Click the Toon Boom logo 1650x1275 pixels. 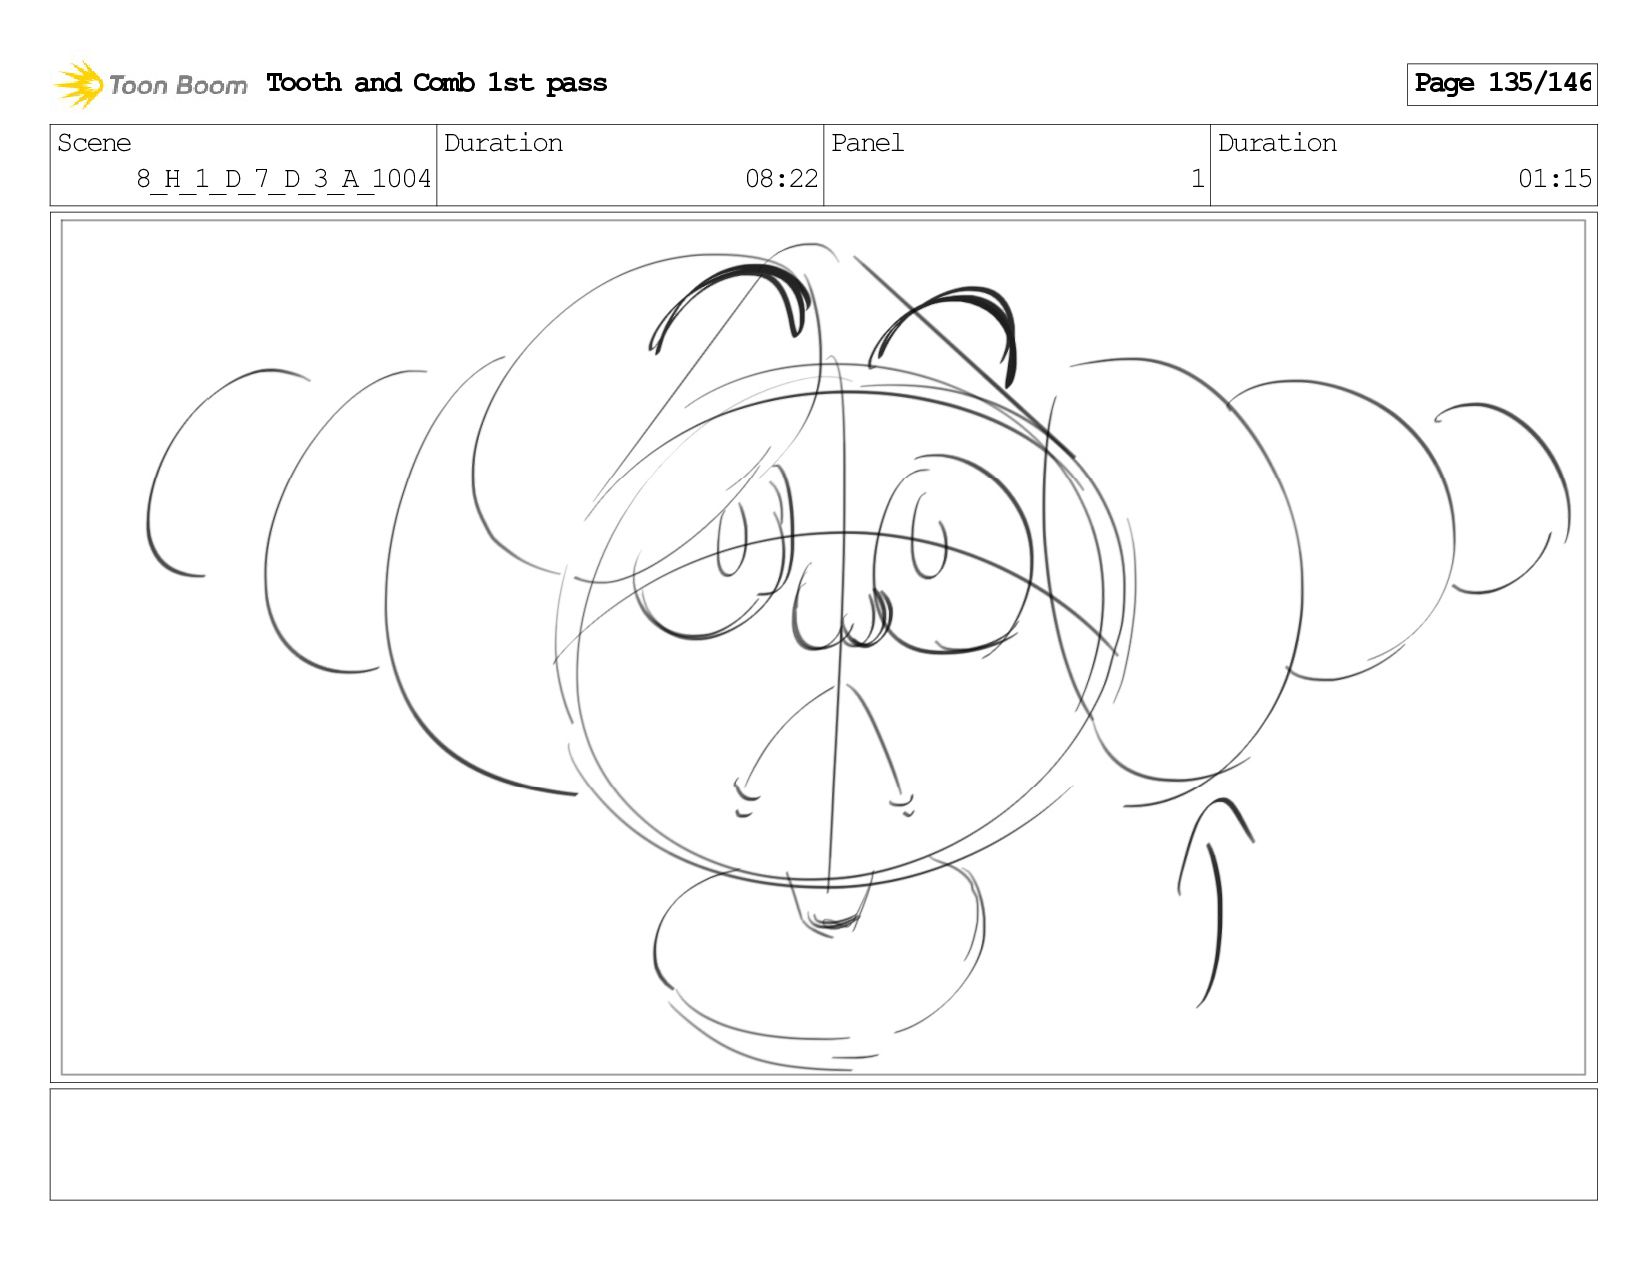150,84
